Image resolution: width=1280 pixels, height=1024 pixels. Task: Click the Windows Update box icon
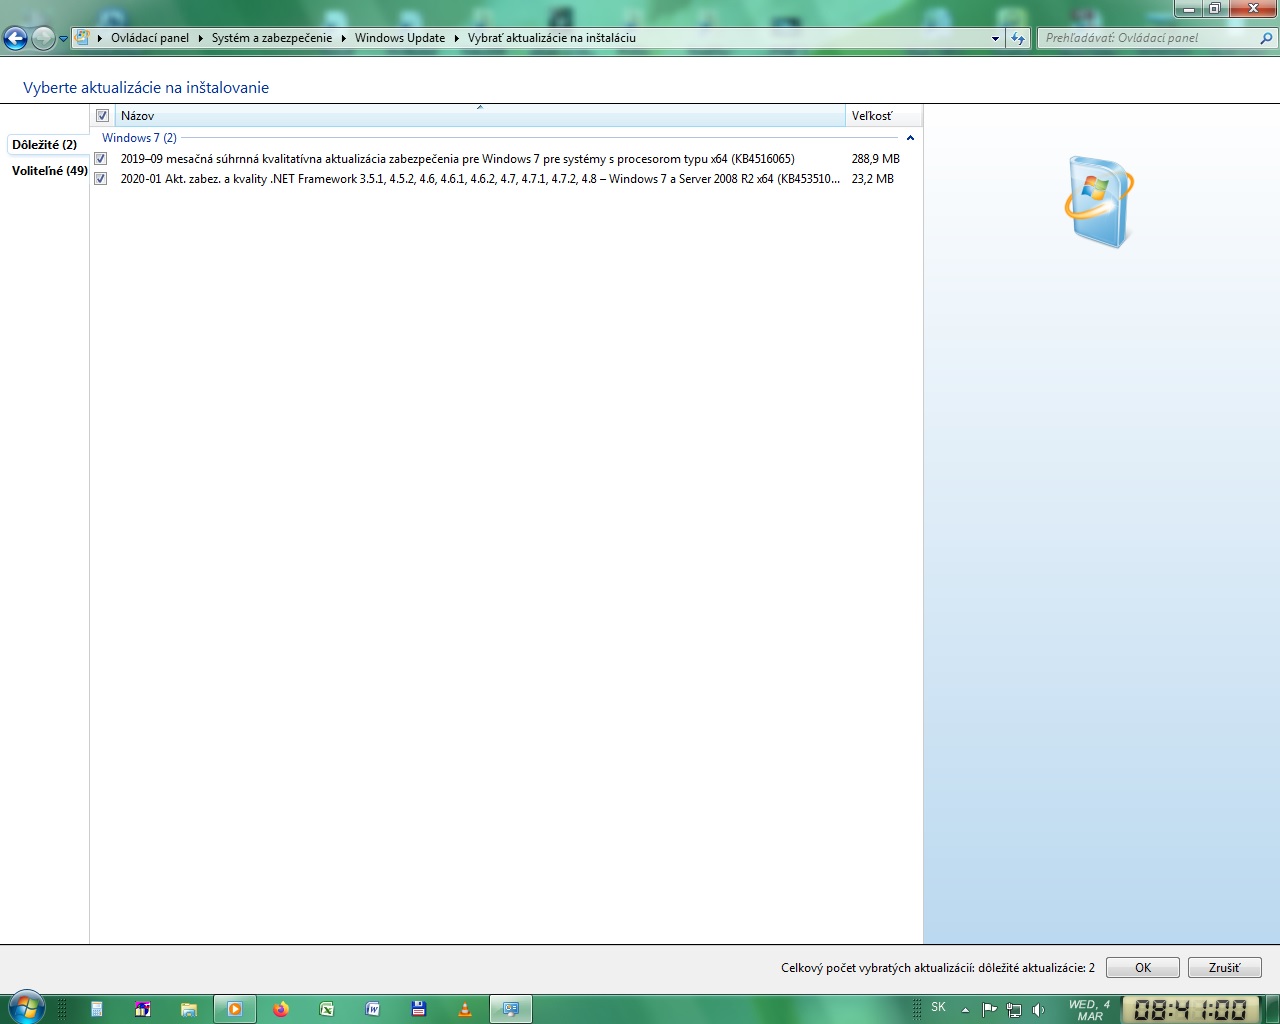1099,201
